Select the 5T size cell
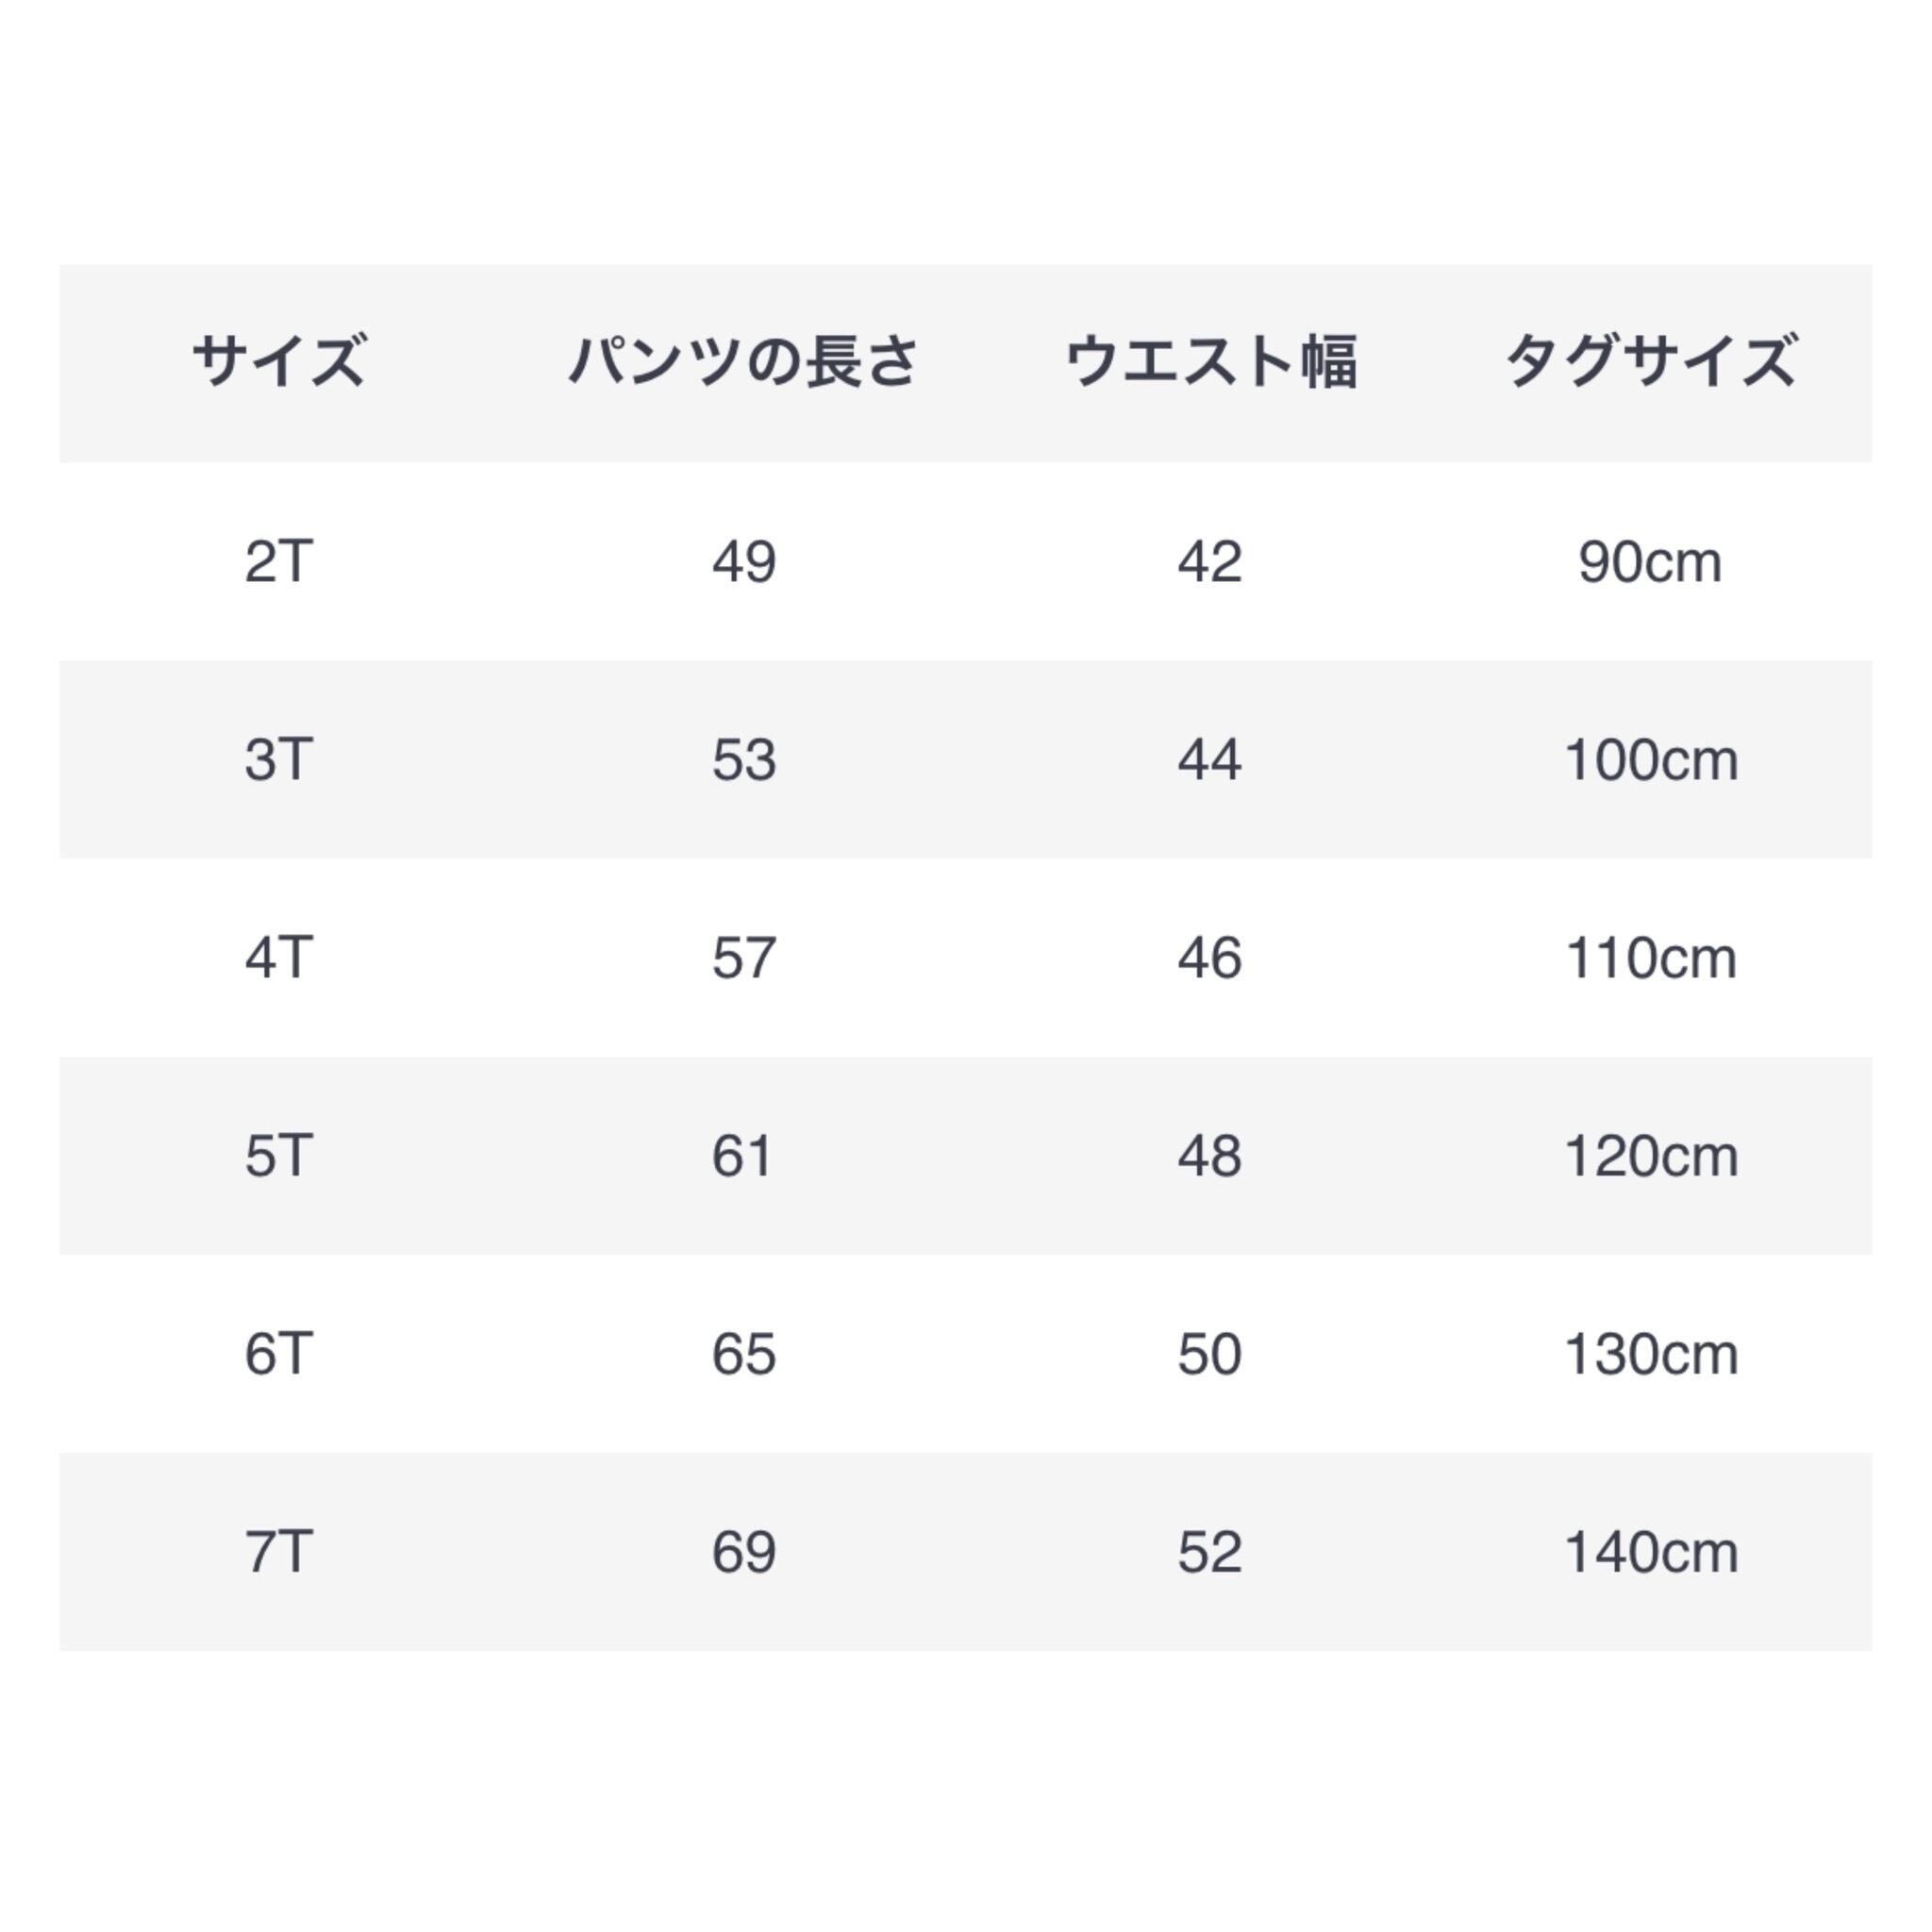This screenshot has height=1932, width=1932. pos(279,1155)
